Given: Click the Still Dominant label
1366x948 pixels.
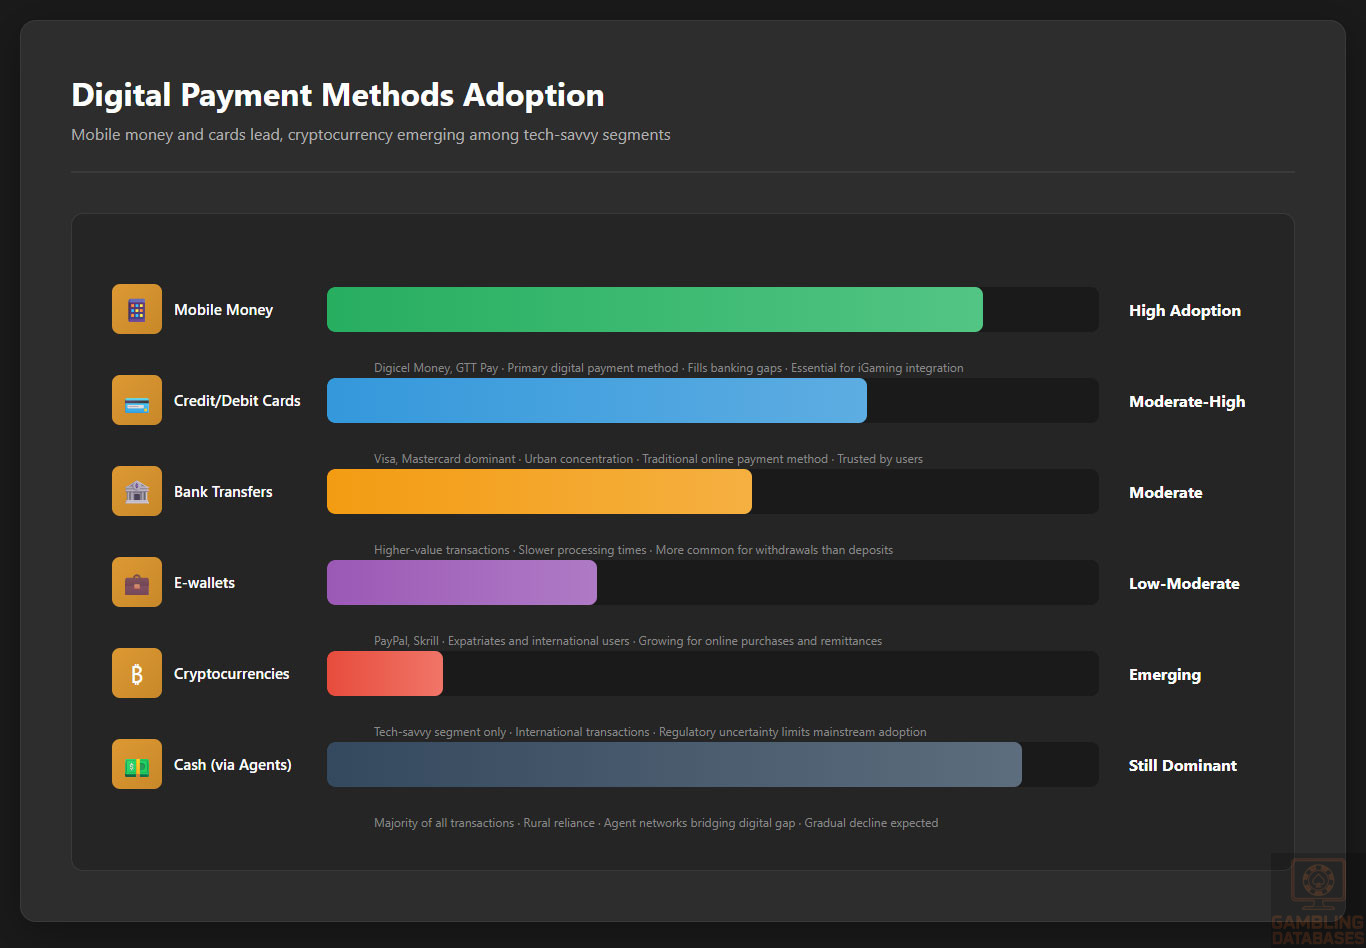Looking at the screenshot, I should (1182, 766).
